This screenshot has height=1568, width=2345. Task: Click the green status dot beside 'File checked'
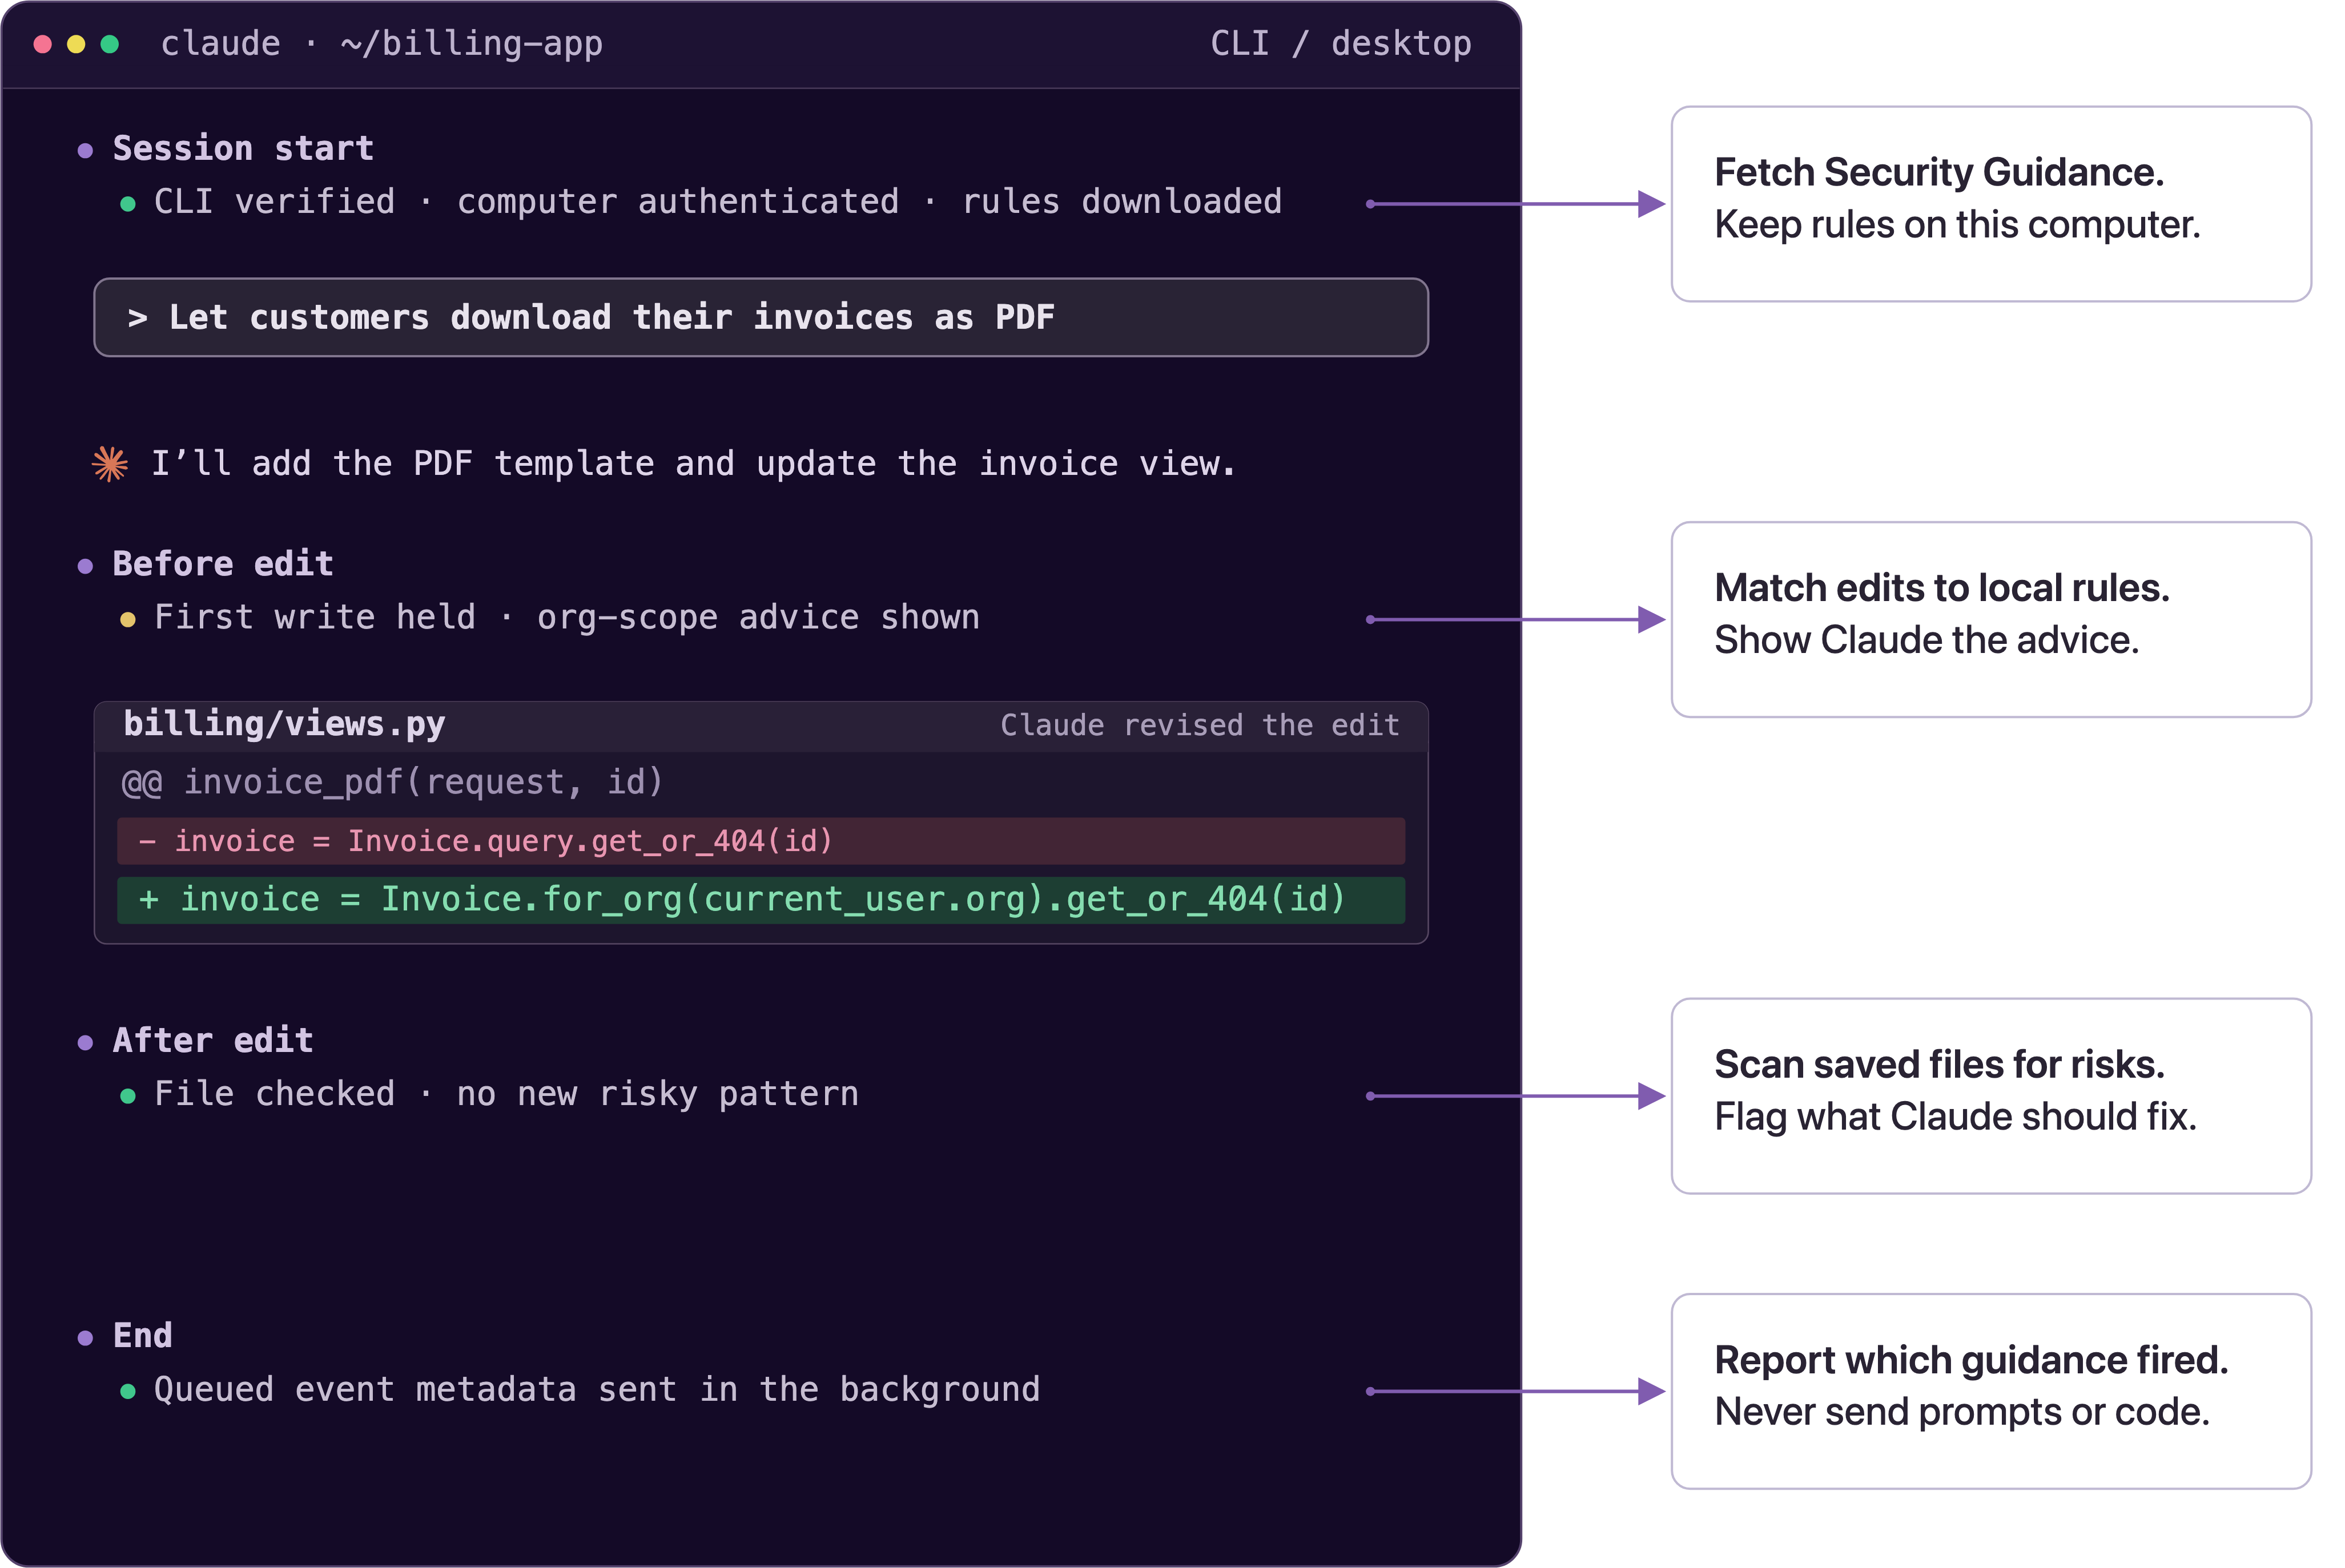tap(127, 1097)
